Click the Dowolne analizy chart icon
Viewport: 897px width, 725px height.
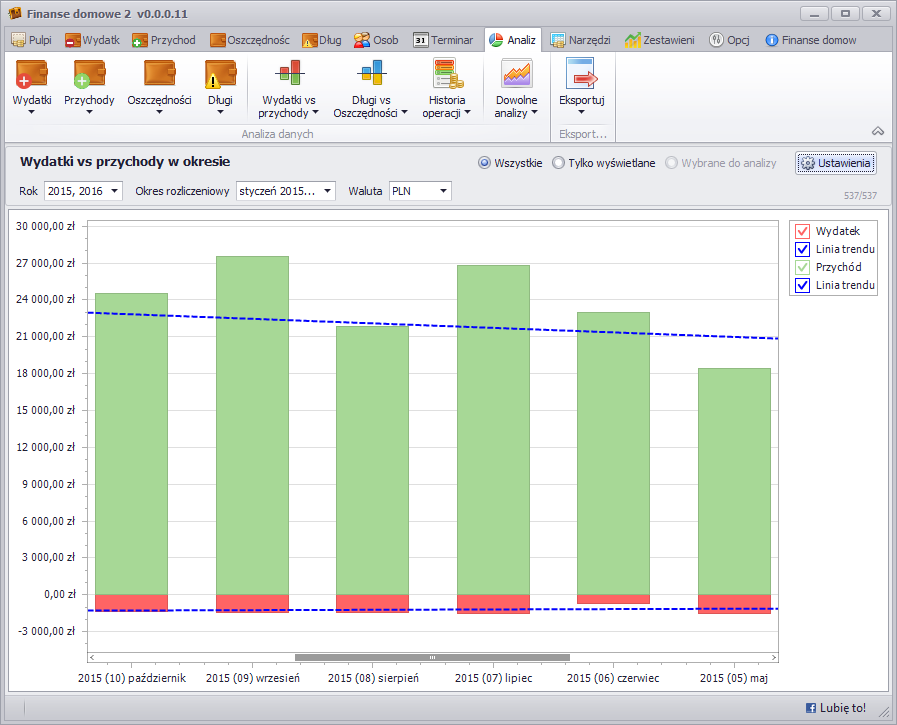(x=516, y=75)
